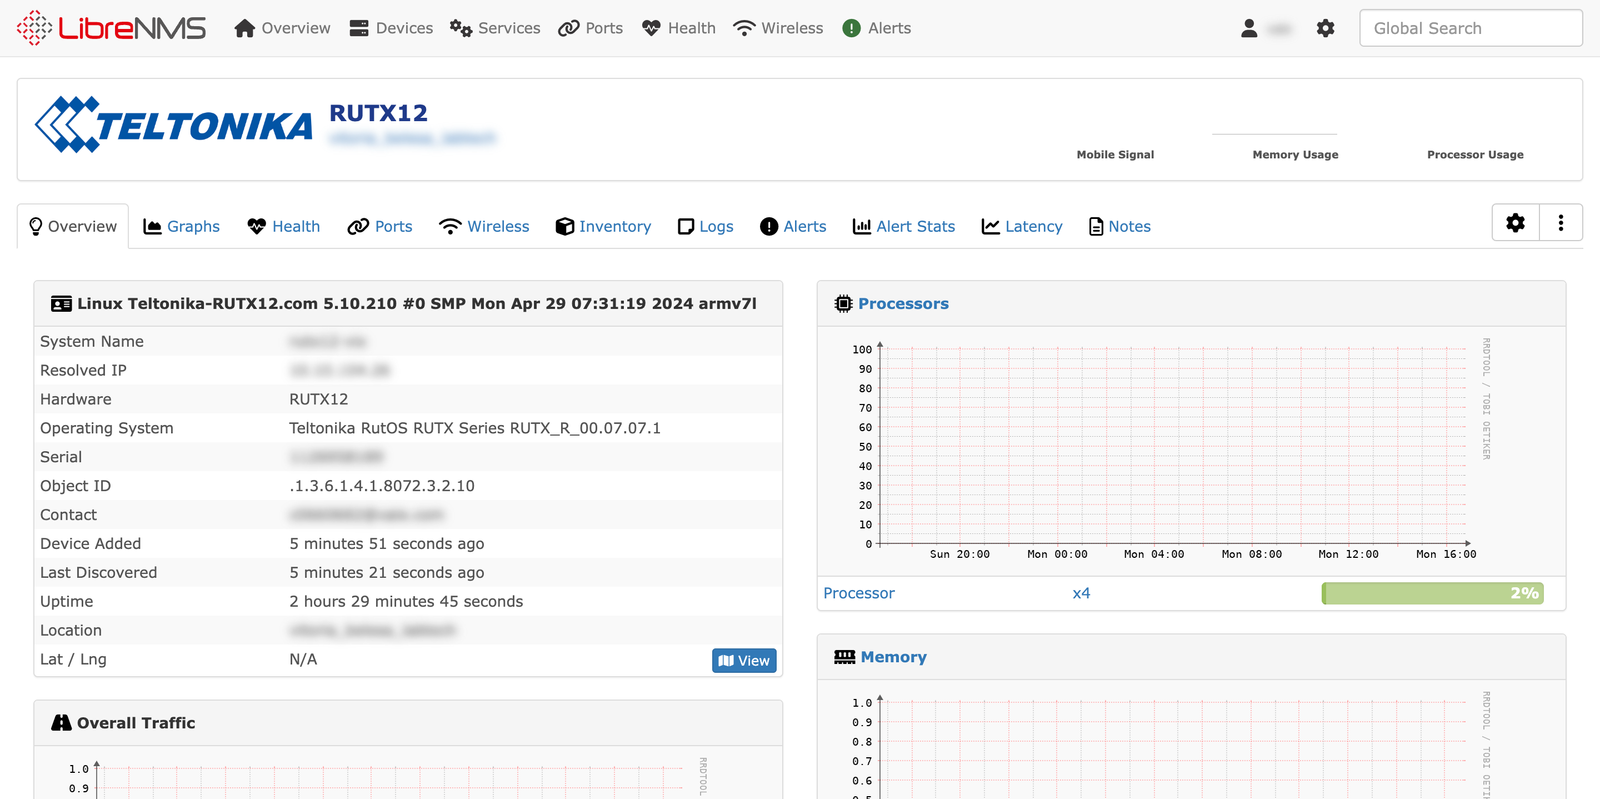Click the RUTX12 device title
This screenshot has height=799, width=1600.
tap(378, 113)
